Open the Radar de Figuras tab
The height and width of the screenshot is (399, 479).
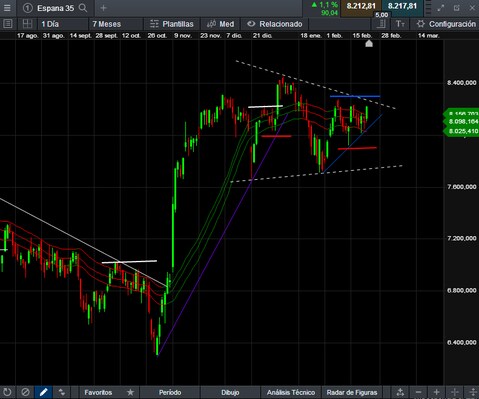click(x=352, y=392)
